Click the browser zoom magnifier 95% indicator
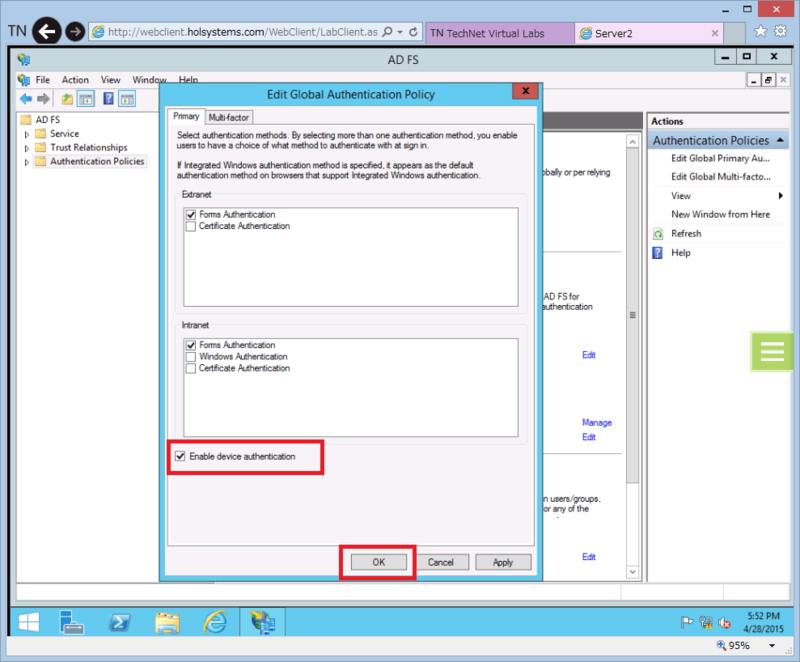This screenshot has width=800, height=662. coord(733,646)
